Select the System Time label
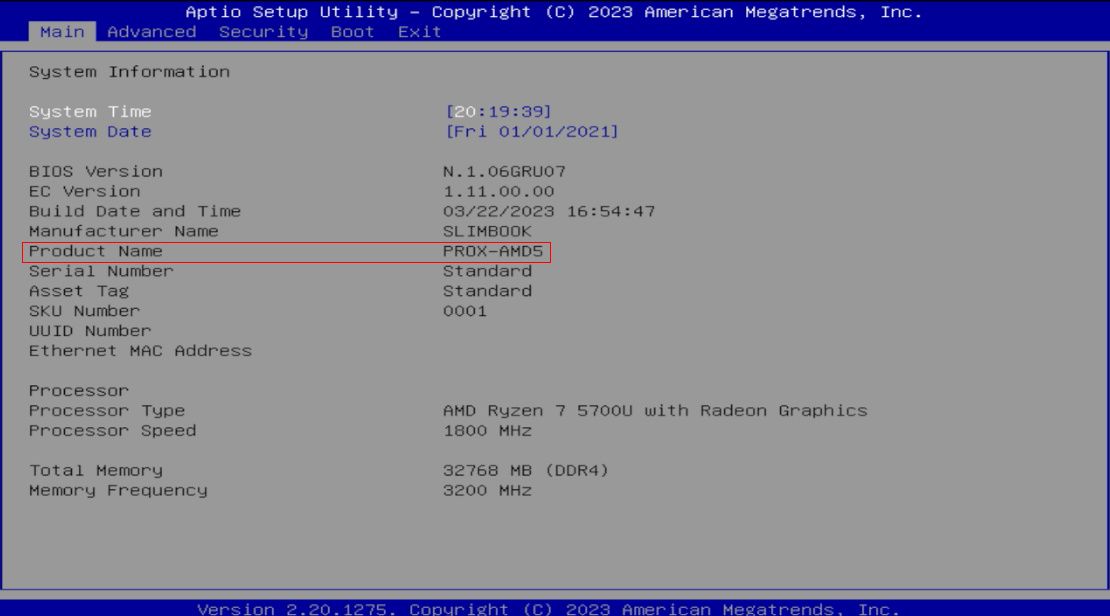The image size is (1110, 616). point(90,112)
